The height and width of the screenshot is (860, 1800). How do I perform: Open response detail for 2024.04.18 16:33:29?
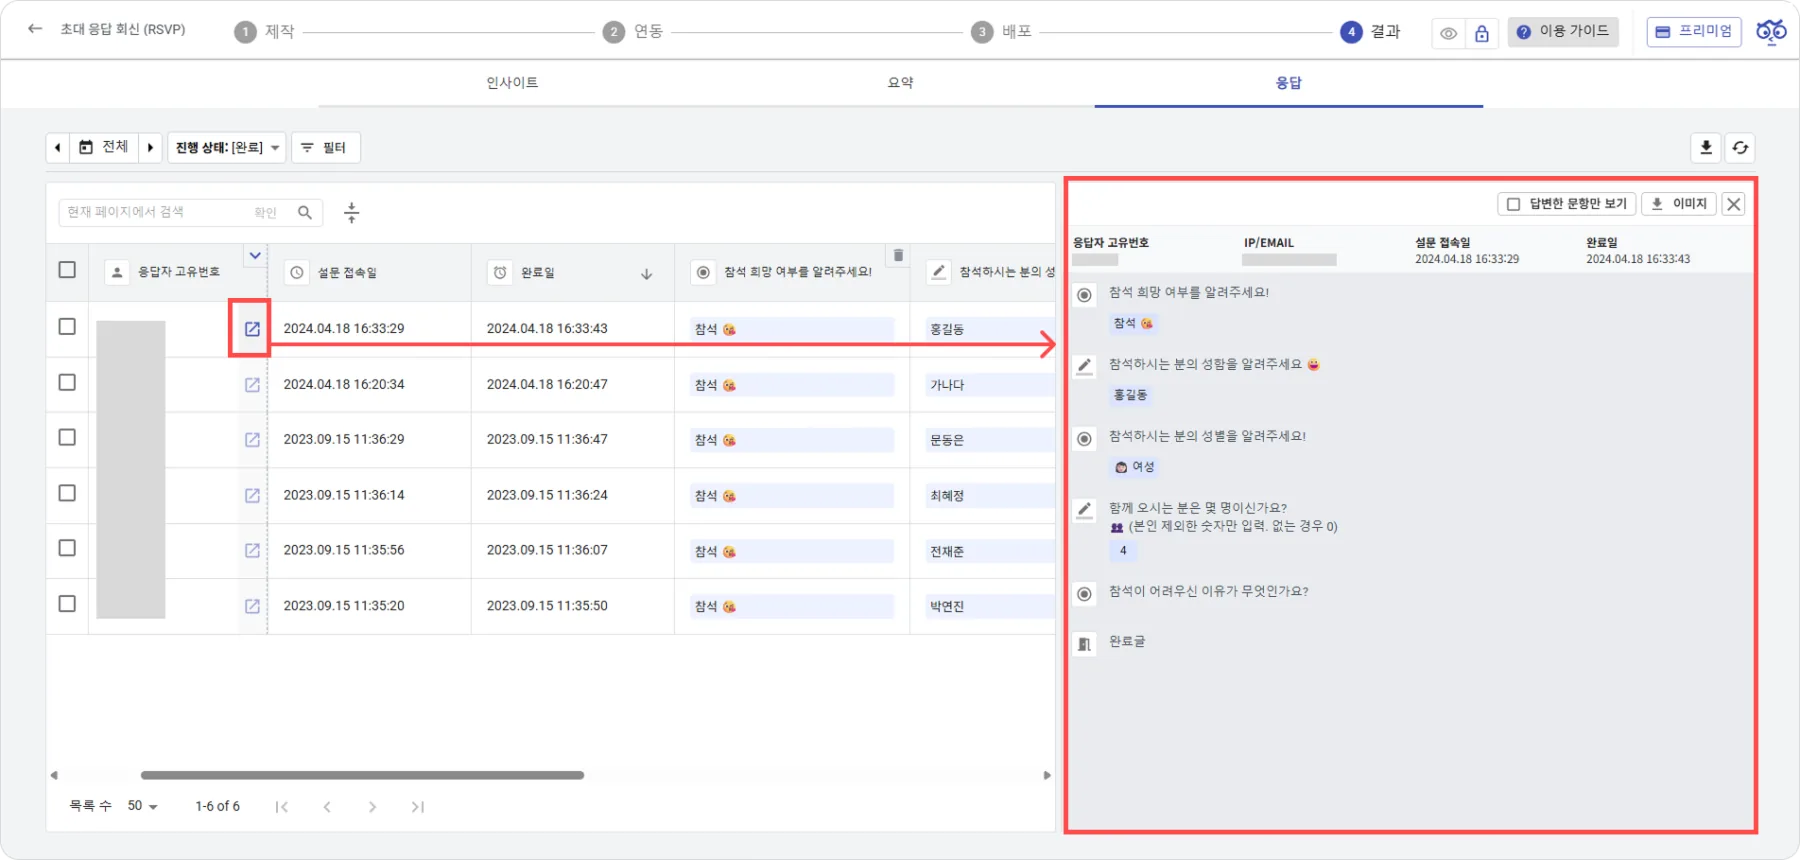point(252,329)
